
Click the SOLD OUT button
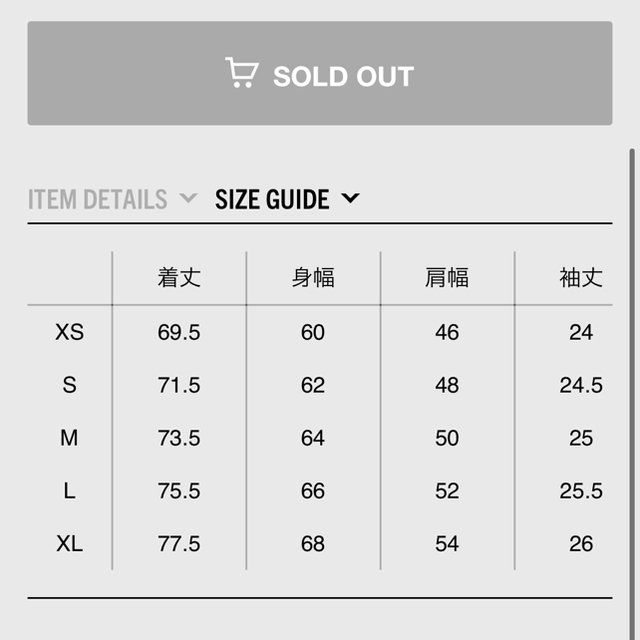click(x=320, y=73)
